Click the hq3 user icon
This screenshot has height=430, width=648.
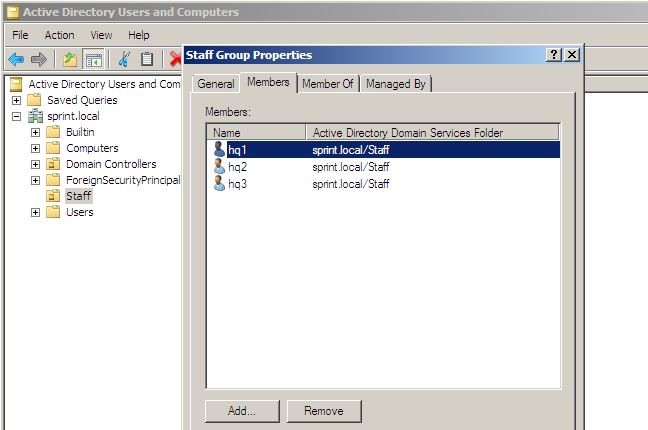coord(219,183)
